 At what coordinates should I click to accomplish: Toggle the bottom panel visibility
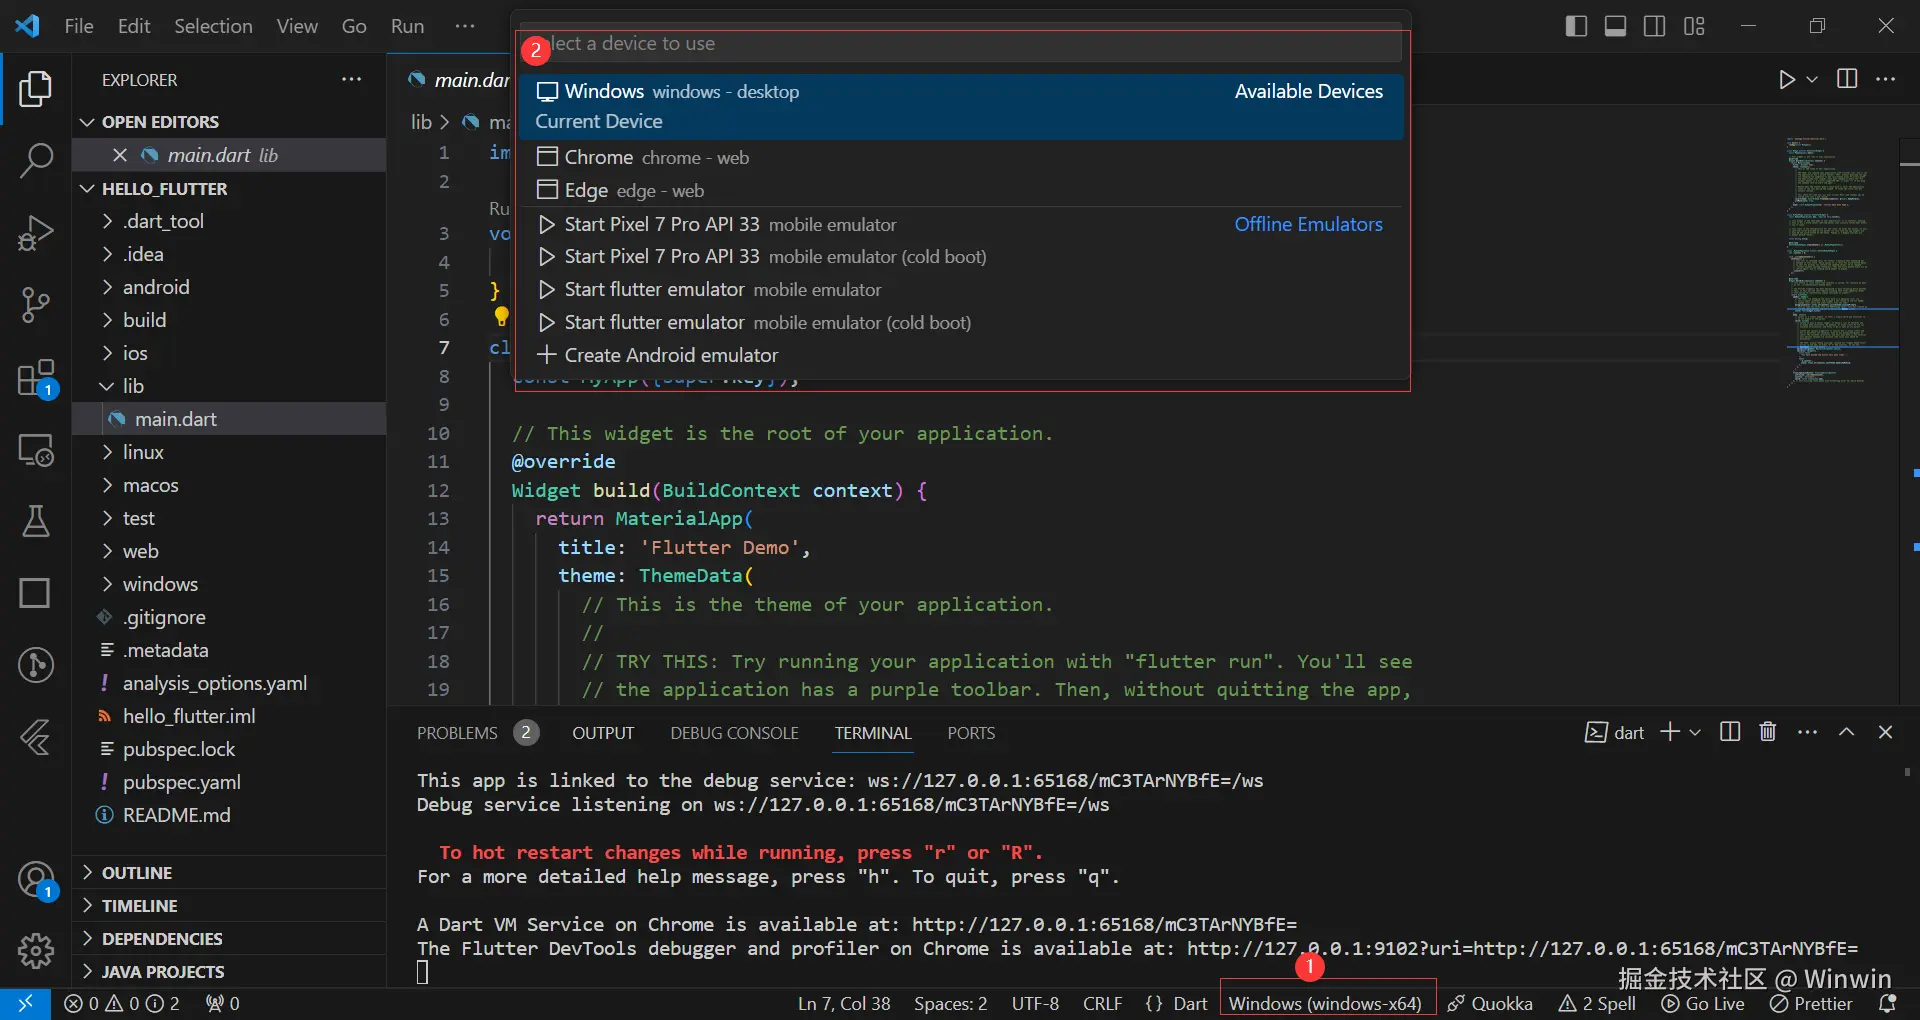coord(1615,26)
